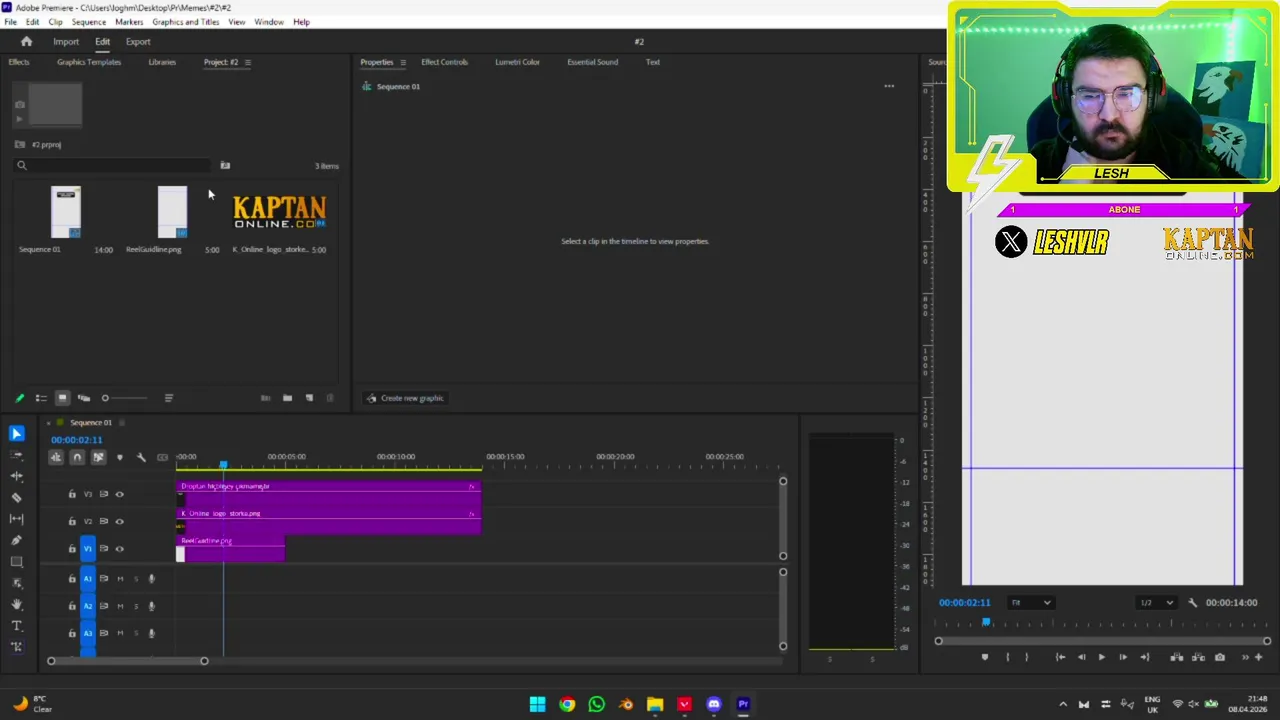
Task: Select the Track Select Forward tool
Action: pos(16,455)
